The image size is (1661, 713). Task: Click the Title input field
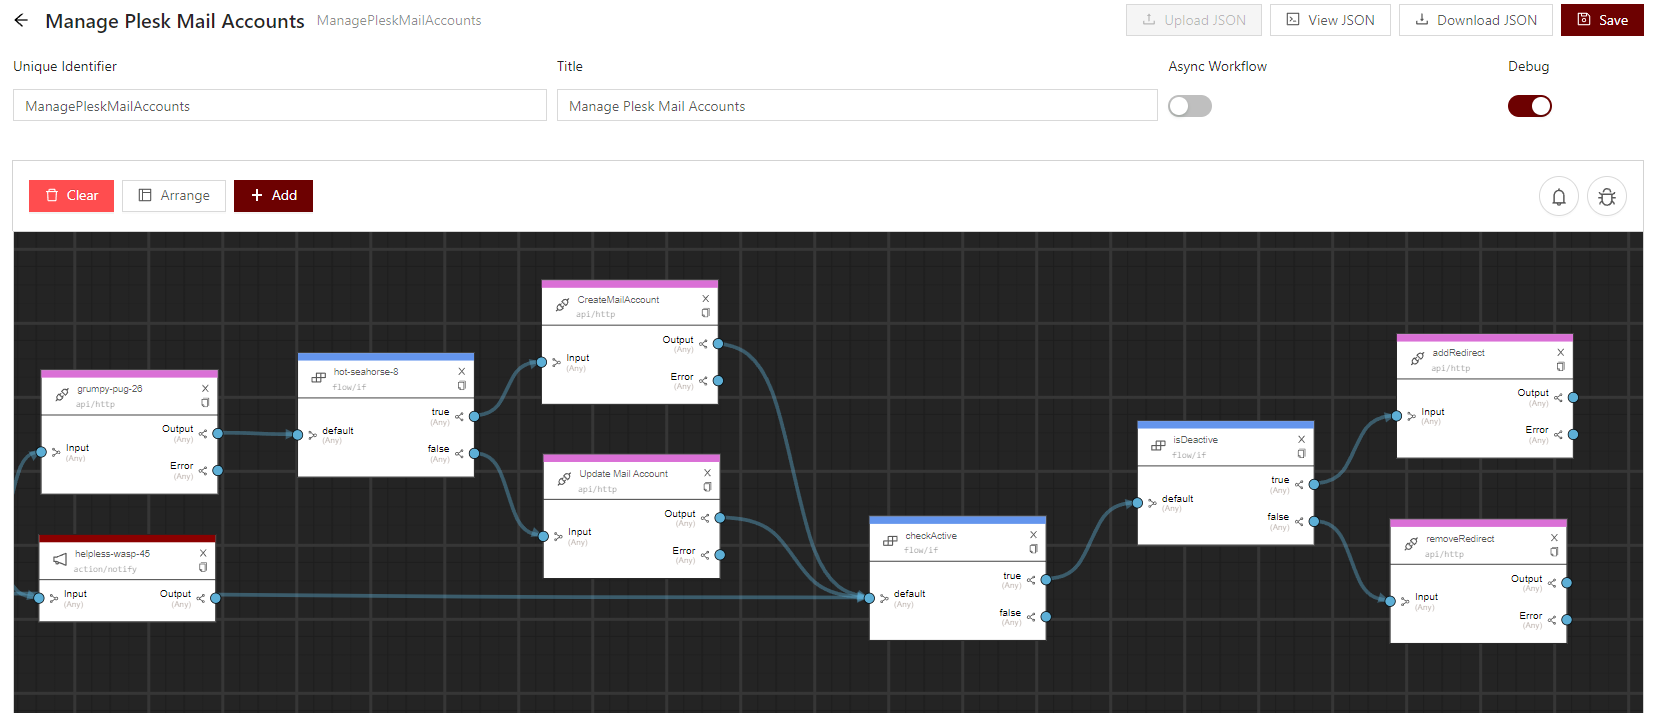point(856,106)
